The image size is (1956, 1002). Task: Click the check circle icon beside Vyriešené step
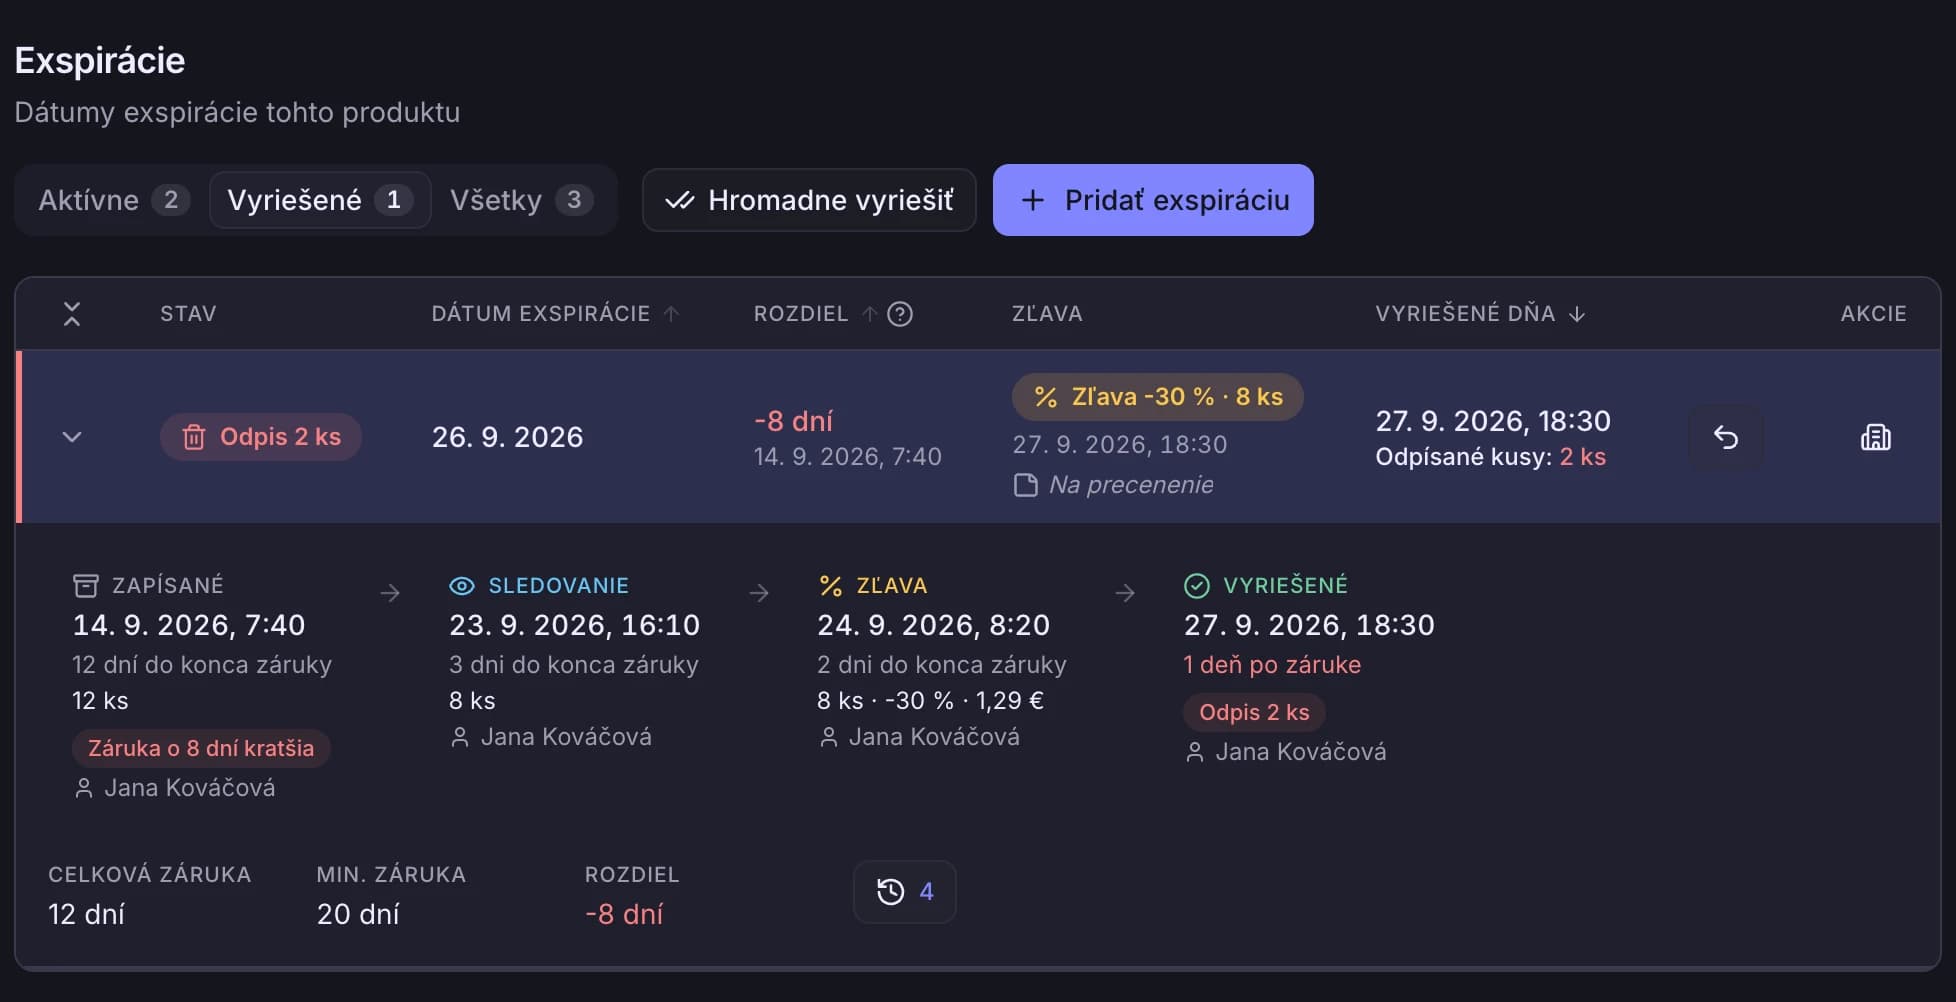tap(1197, 586)
